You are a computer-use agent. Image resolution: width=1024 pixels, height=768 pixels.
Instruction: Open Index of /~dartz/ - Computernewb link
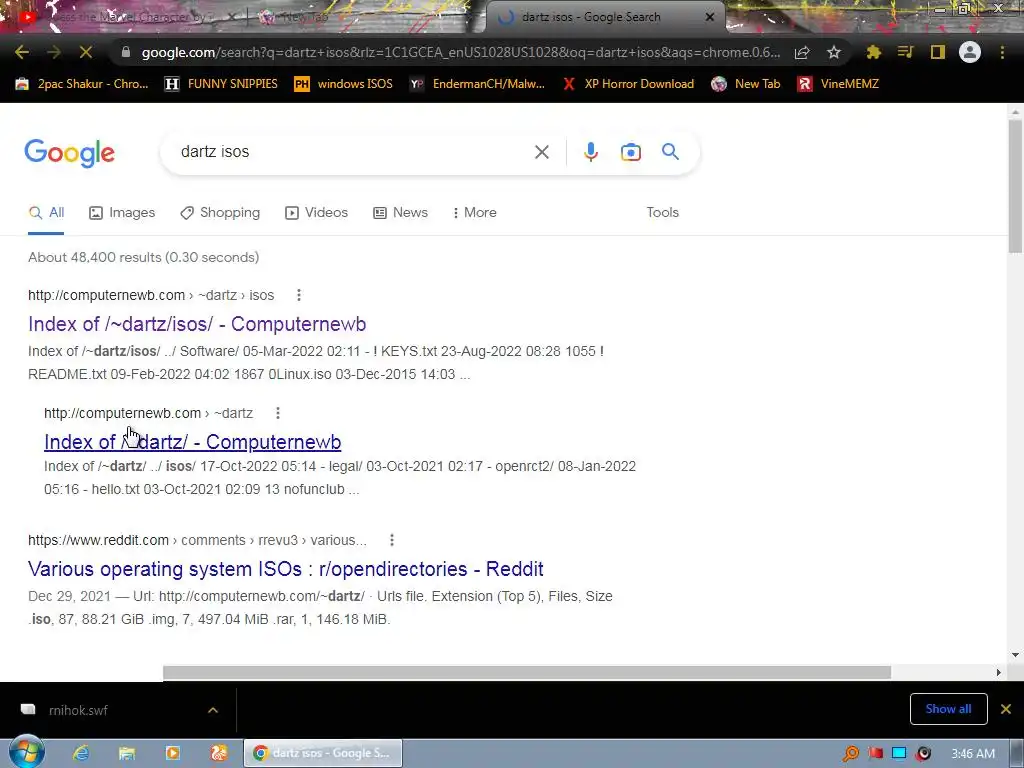coord(193,442)
